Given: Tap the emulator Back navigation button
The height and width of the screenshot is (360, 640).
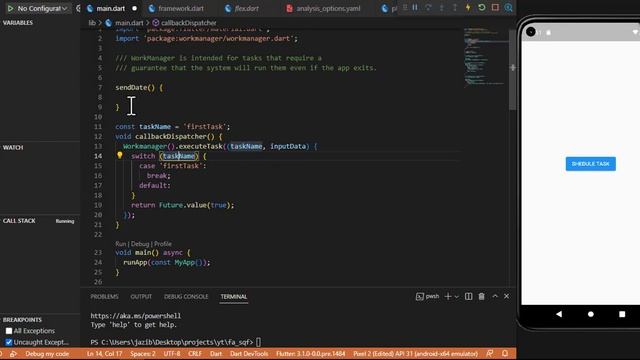Looking at the screenshot, I should pos(559,314).
